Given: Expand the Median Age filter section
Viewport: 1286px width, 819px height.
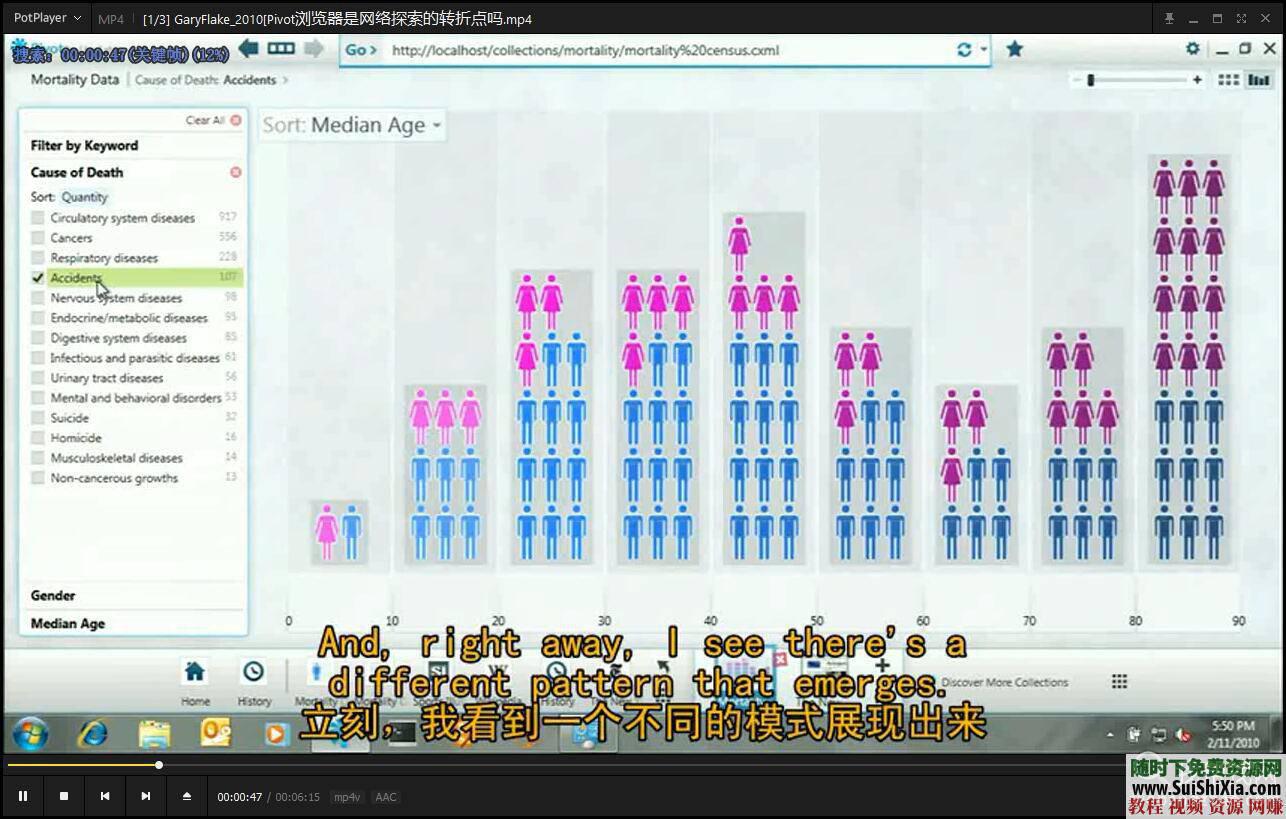Looking at the screenshot, I should pos(68,623).
